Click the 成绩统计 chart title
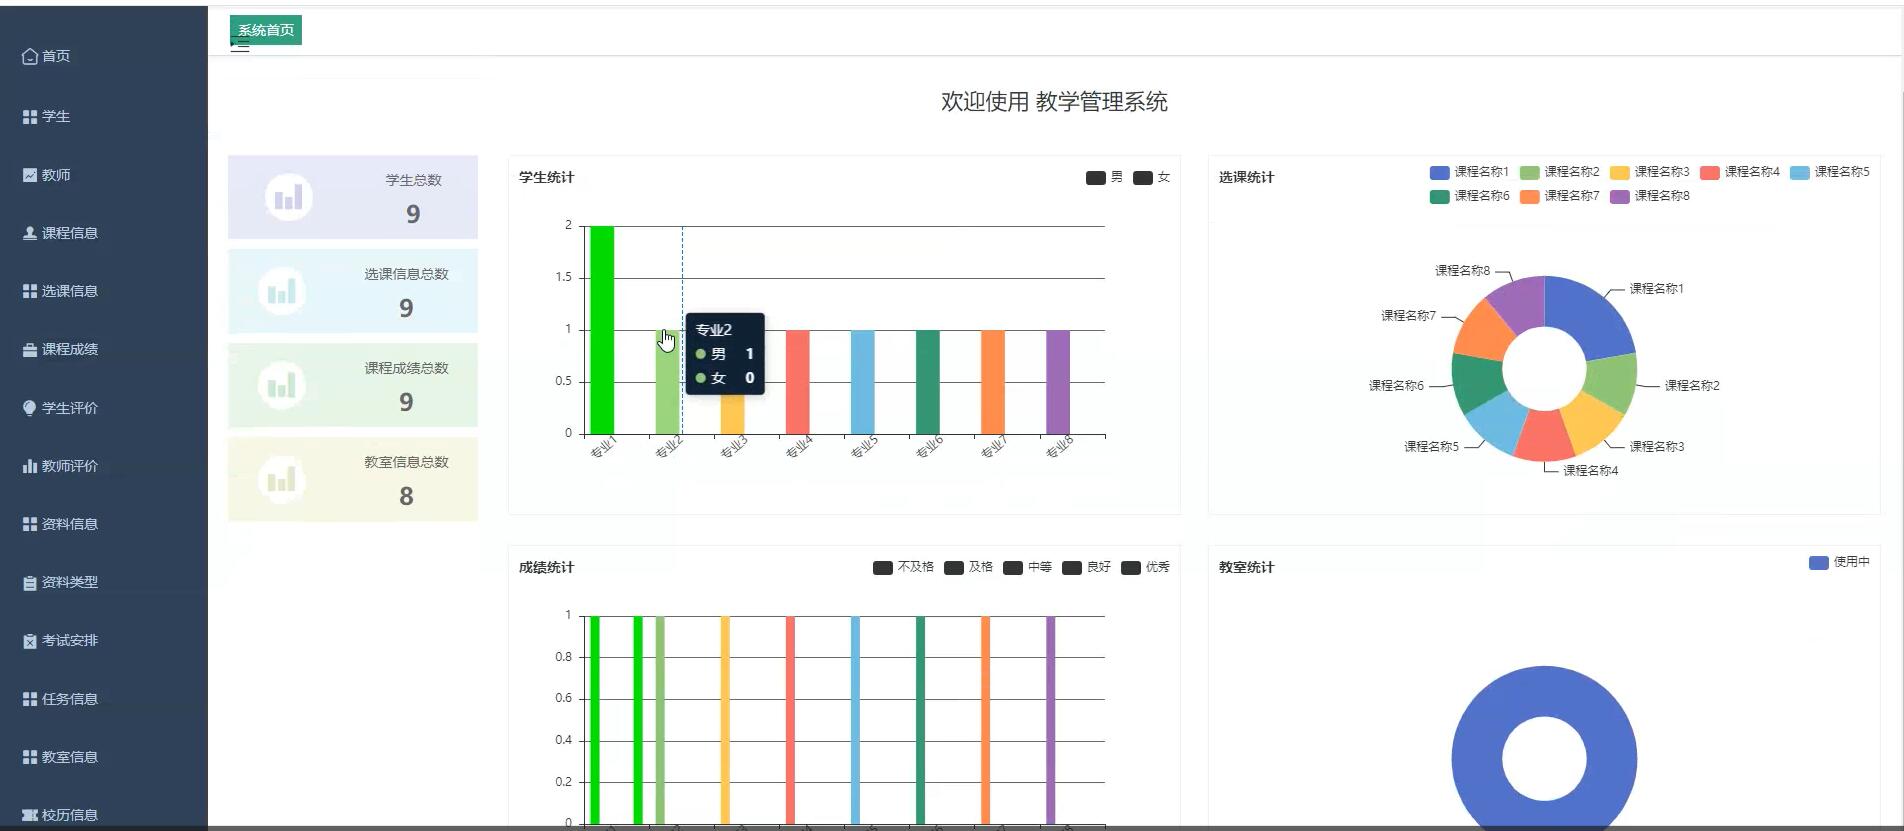Viewport: 1904px width, 831px height. [x=546, y=567]
